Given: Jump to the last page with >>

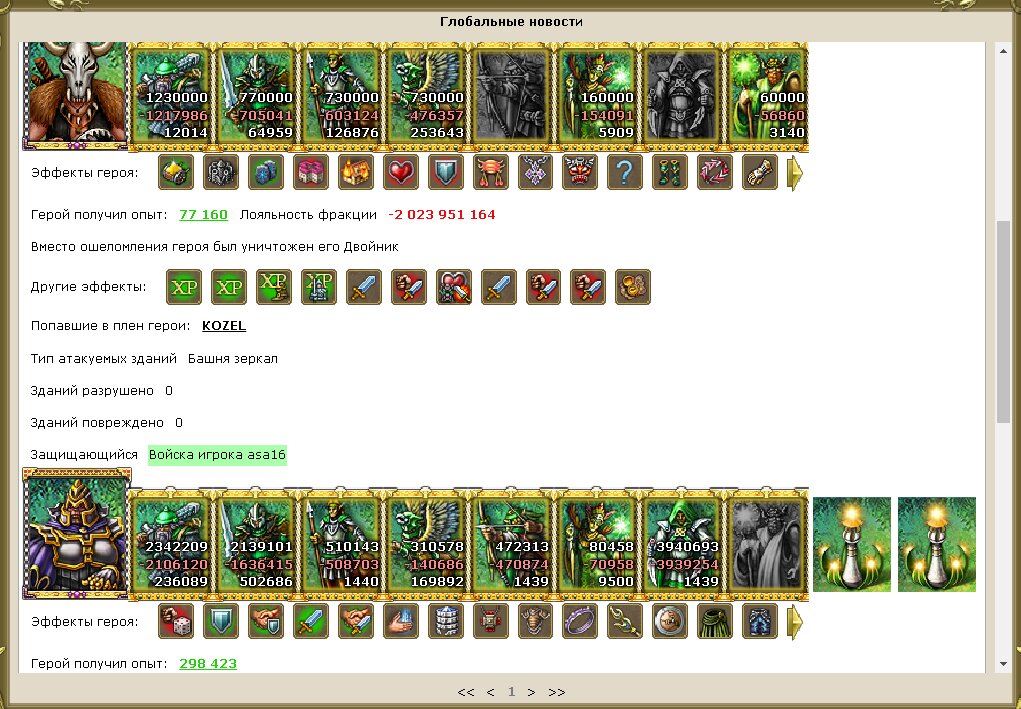Looking at the screenshot, I should [556, 692].
